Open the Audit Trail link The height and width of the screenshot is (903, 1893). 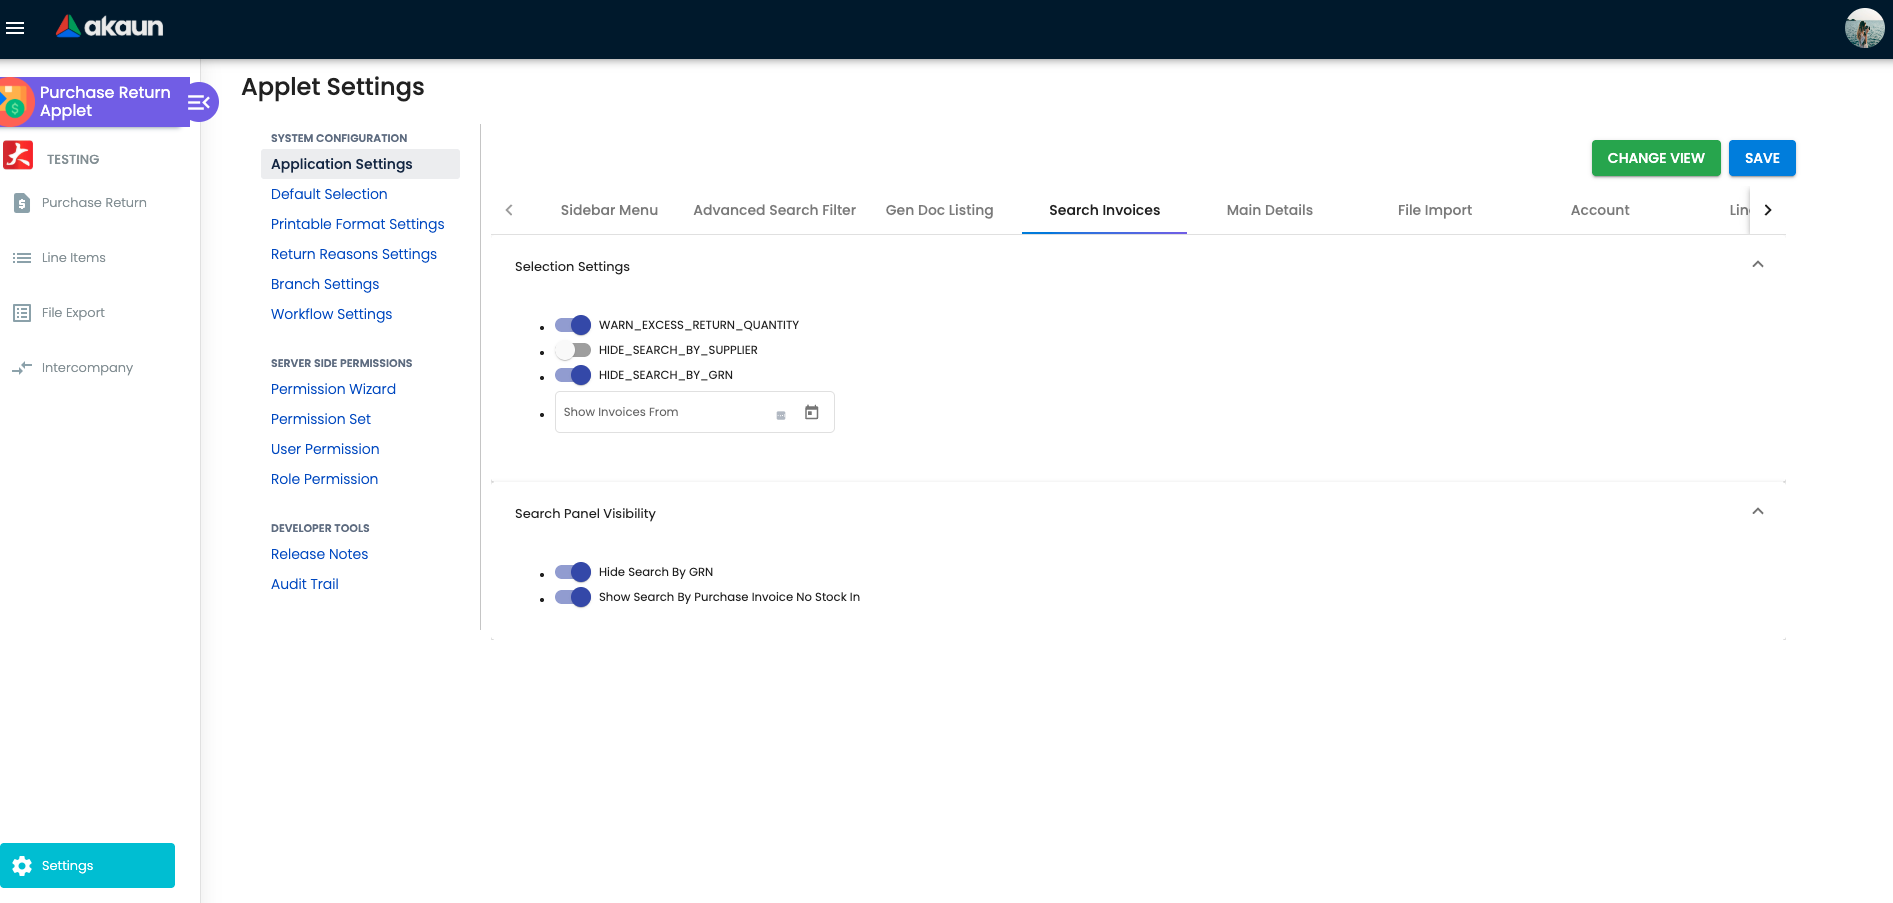(305, 584)
